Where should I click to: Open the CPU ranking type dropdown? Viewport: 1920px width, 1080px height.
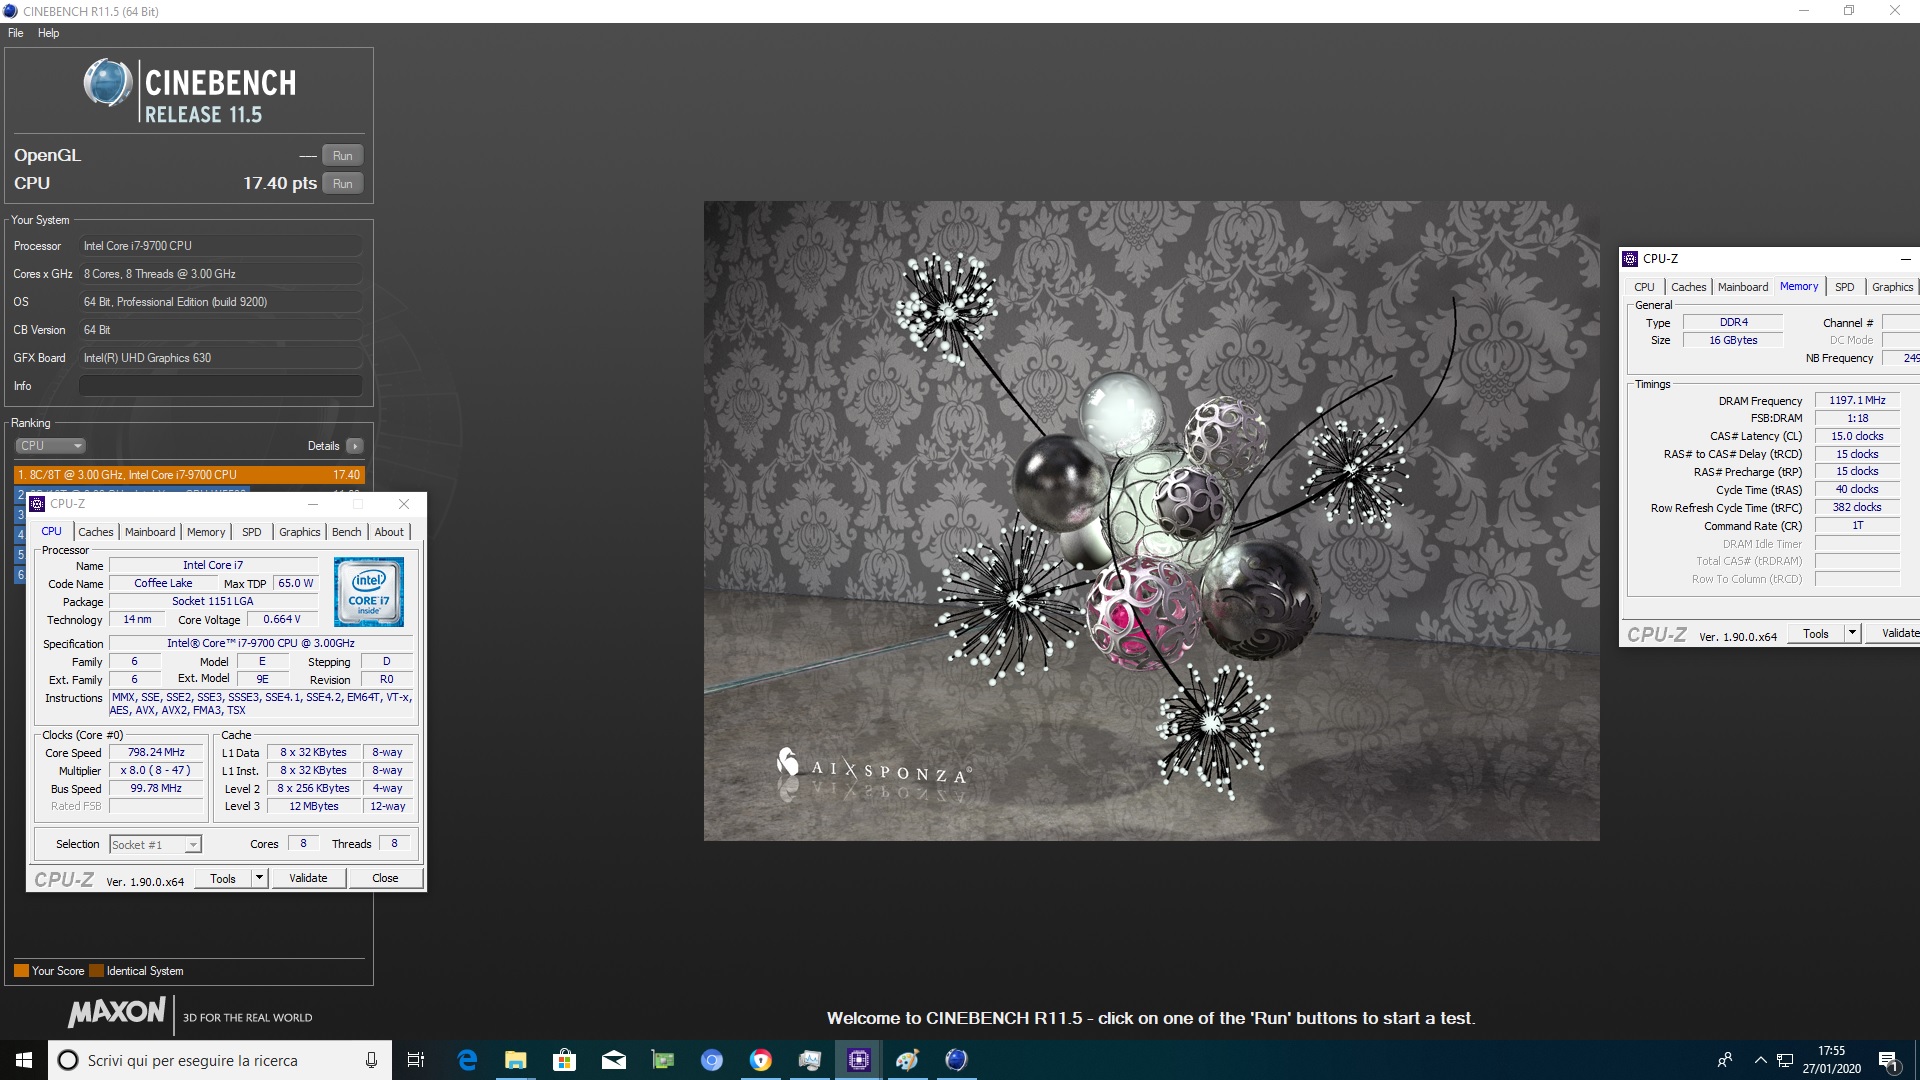point(50,446)
